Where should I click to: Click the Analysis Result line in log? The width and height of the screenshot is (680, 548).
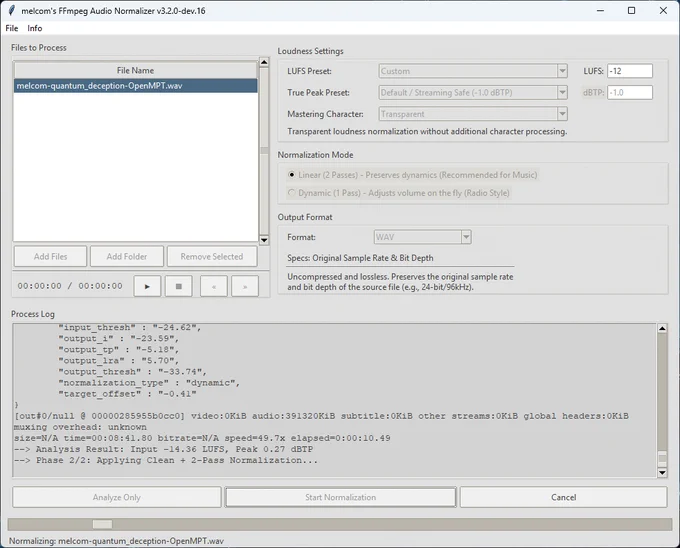(x=163, y=449)
